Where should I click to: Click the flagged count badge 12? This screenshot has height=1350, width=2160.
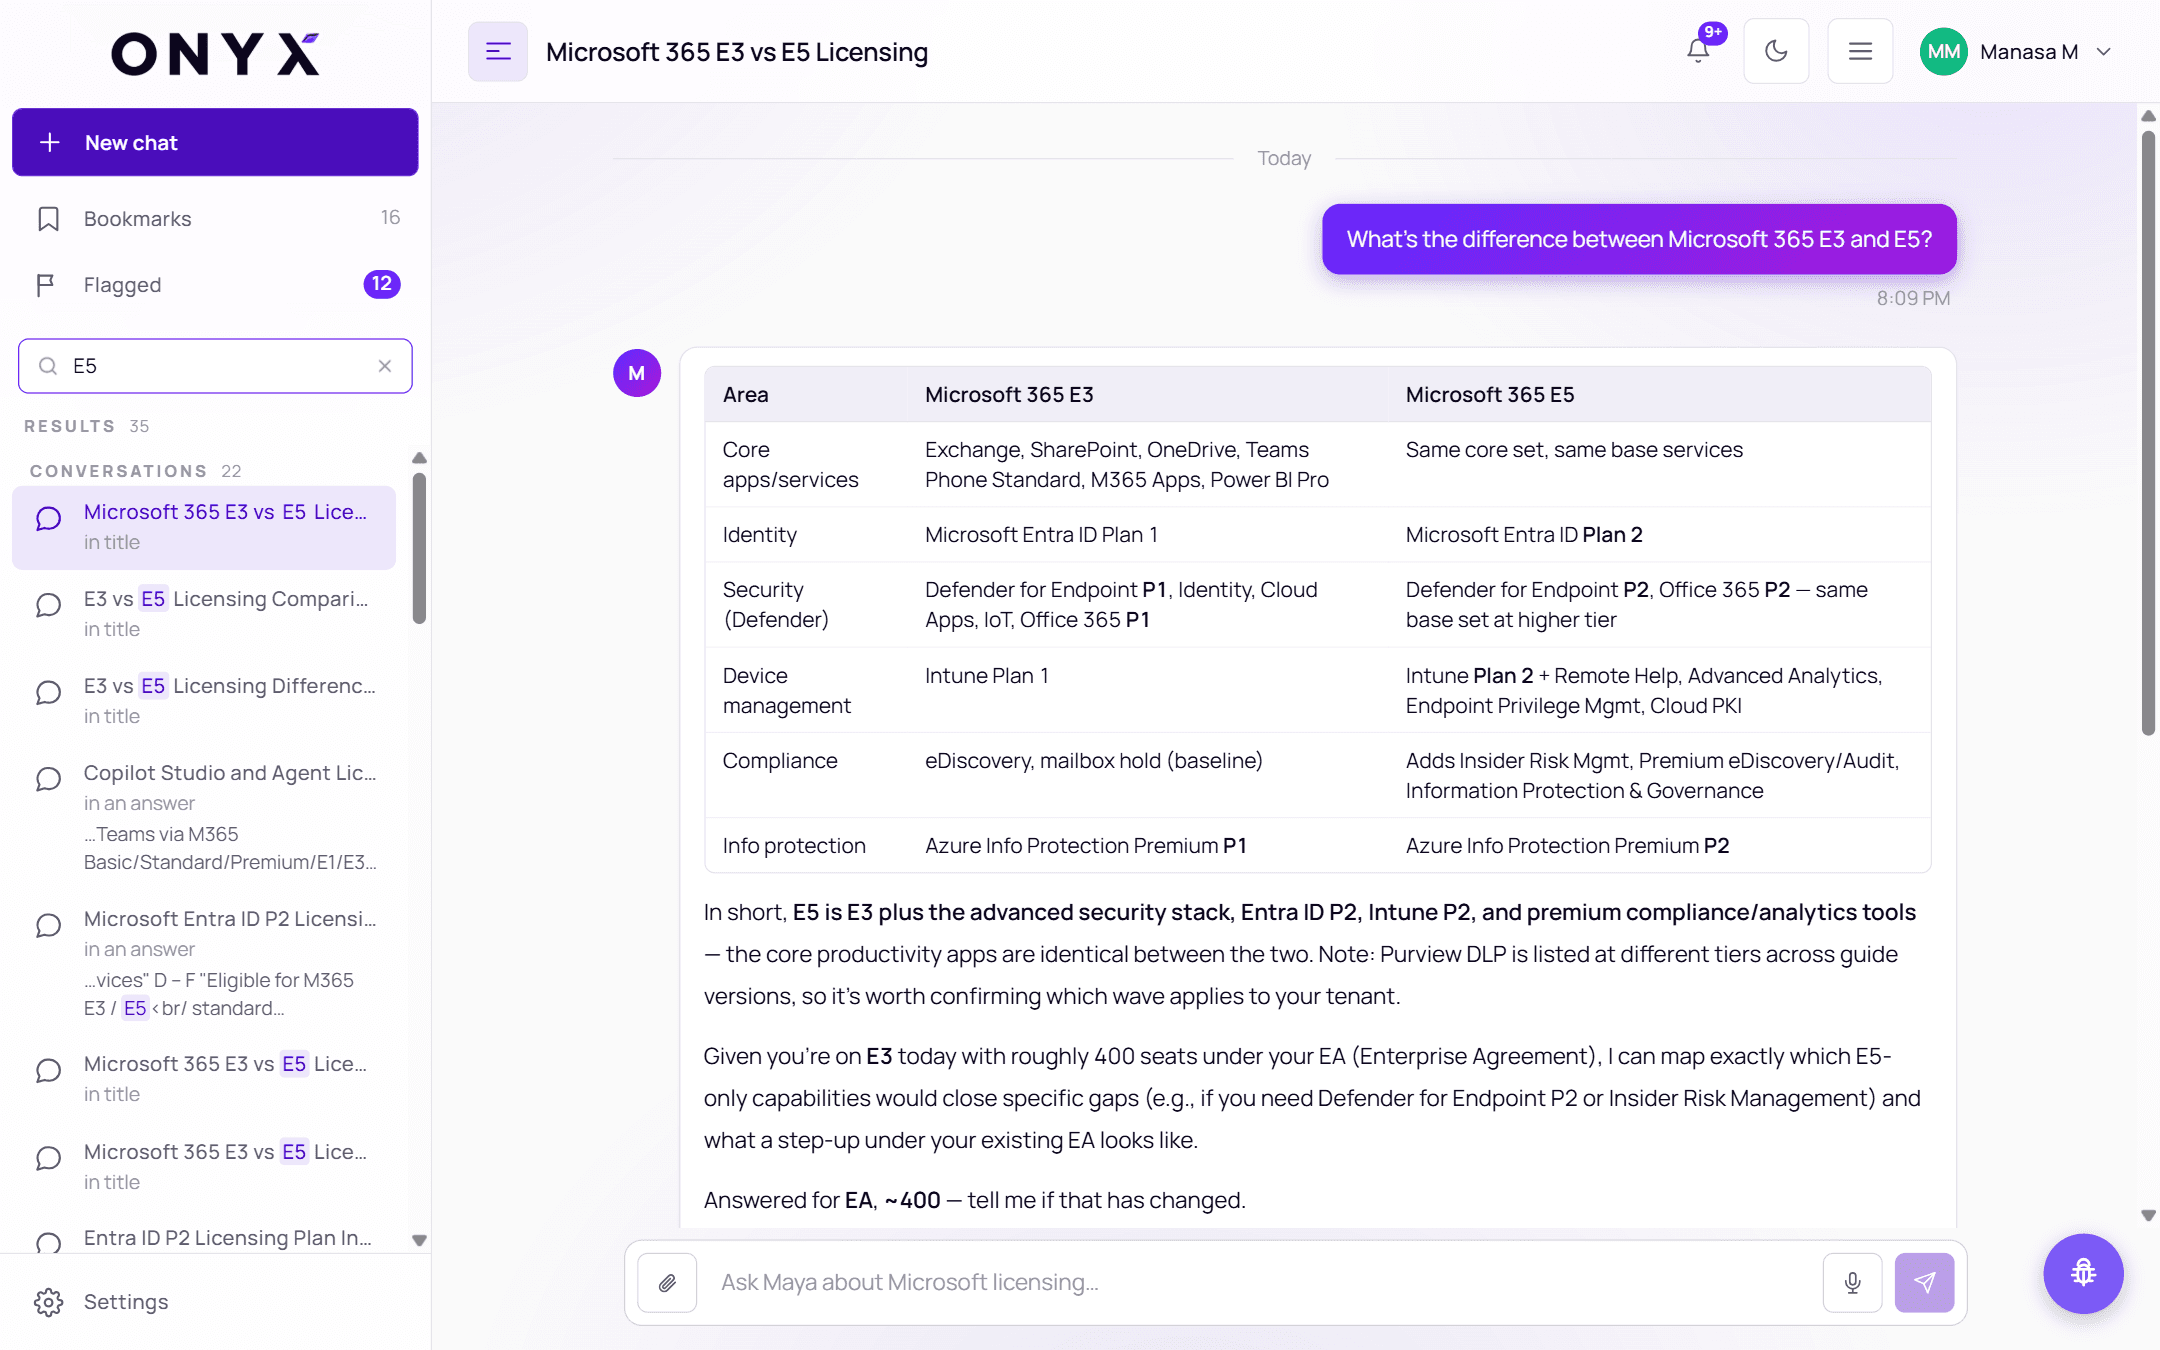pyautogui.click(x=382, y=284)
